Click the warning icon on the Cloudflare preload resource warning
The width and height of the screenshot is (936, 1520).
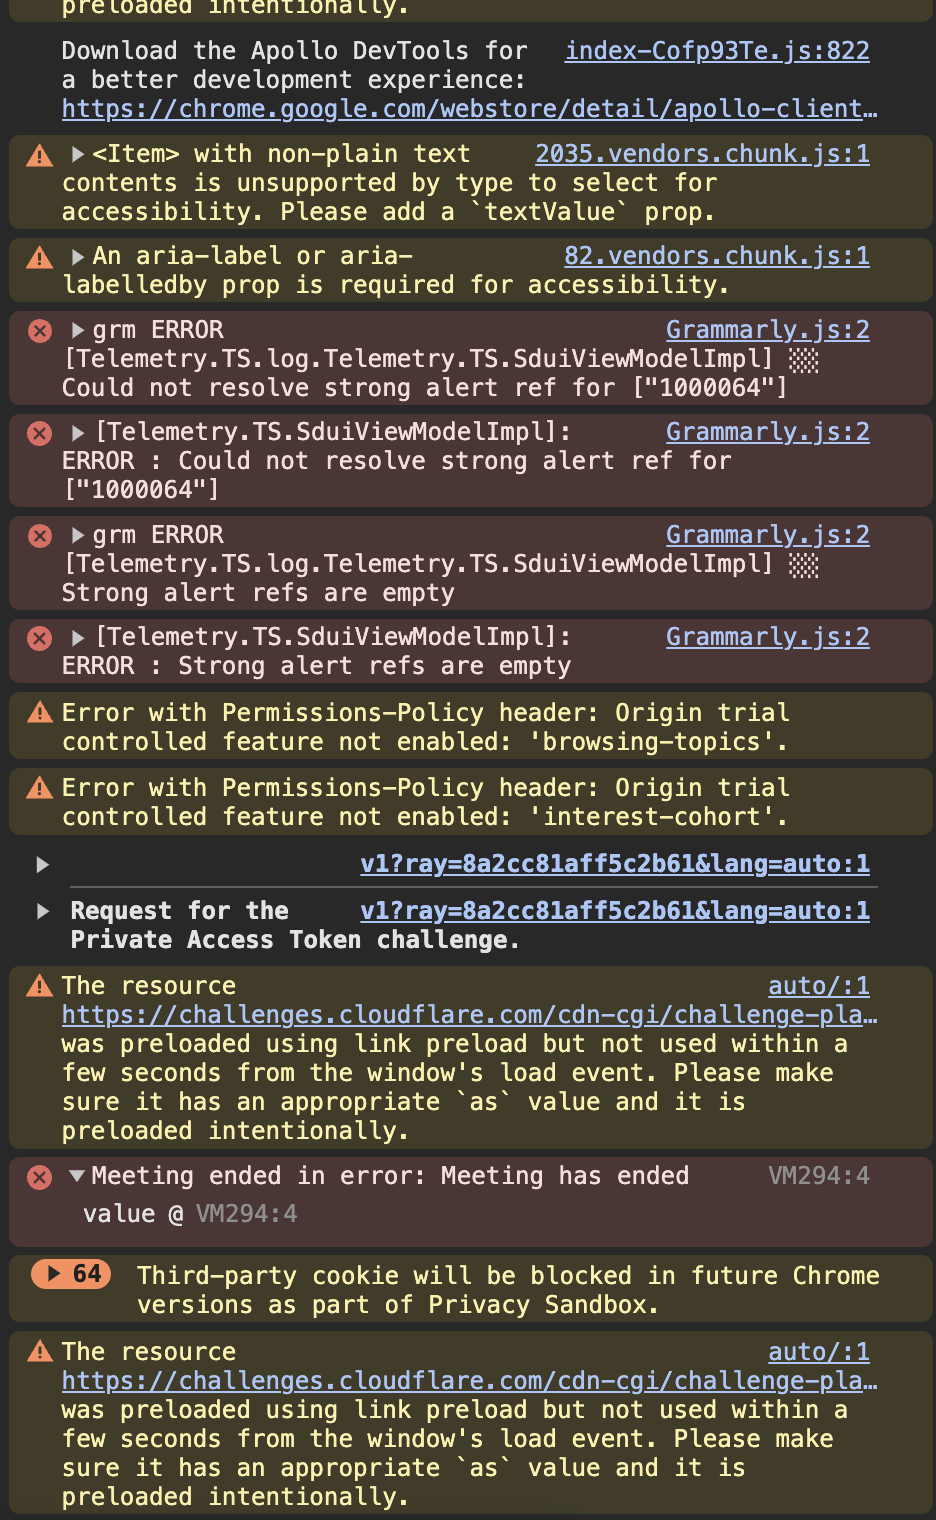pos(38,986)
